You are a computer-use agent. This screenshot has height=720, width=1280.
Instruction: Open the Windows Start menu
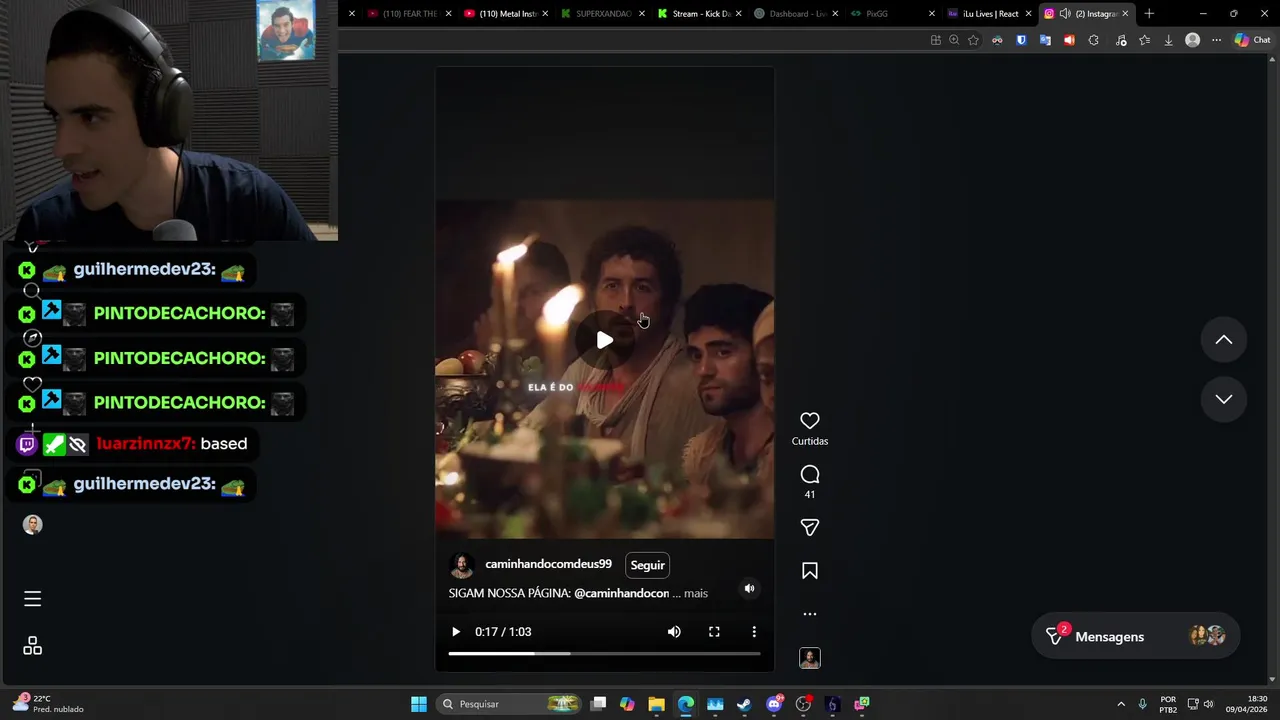click(419, 704)
